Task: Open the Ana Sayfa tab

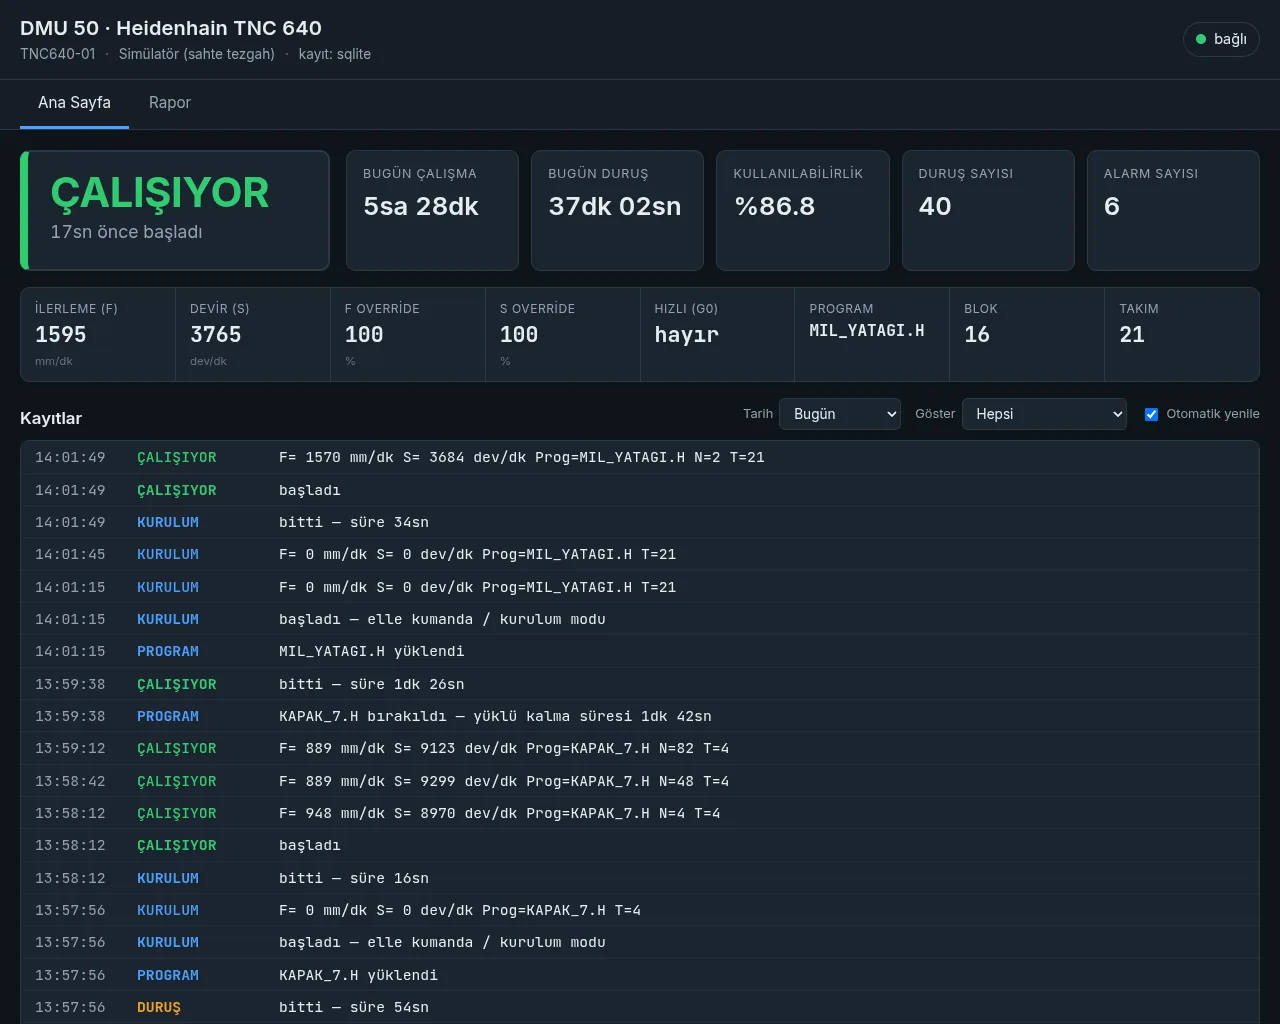Action: coord(74,103)
